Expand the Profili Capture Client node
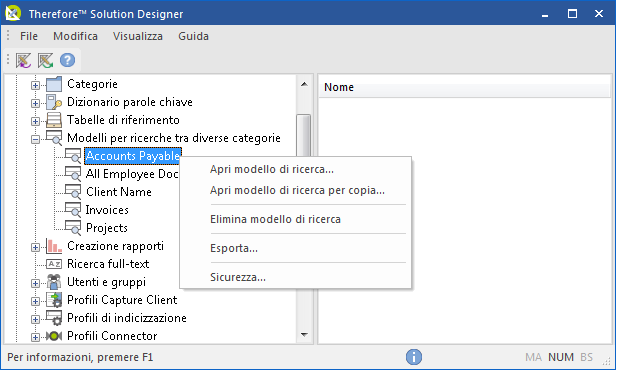Screen dimensions: 617x371 35,301
